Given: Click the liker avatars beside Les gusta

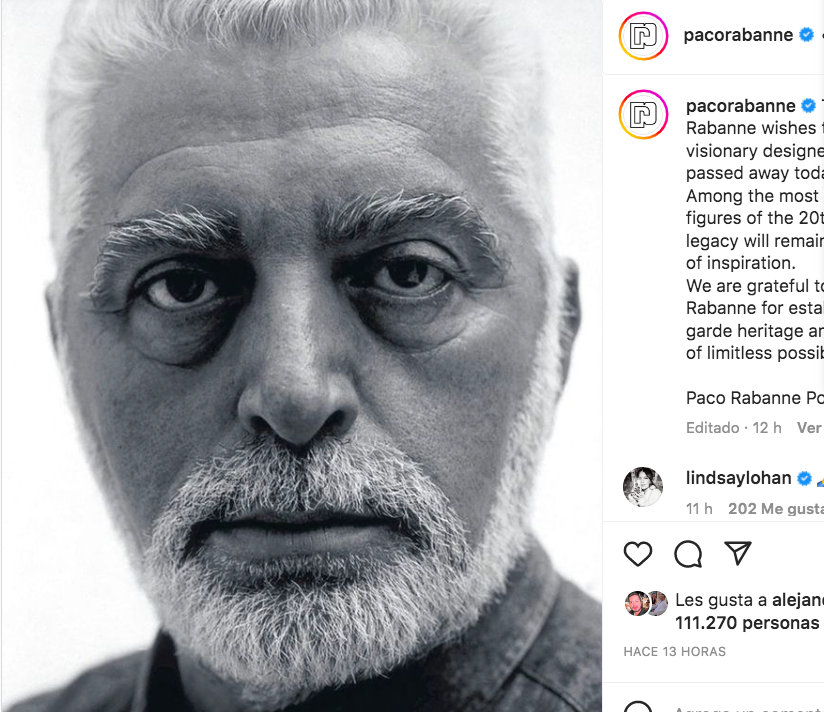Looking at the screenshot, I should [x=646, y=603].
